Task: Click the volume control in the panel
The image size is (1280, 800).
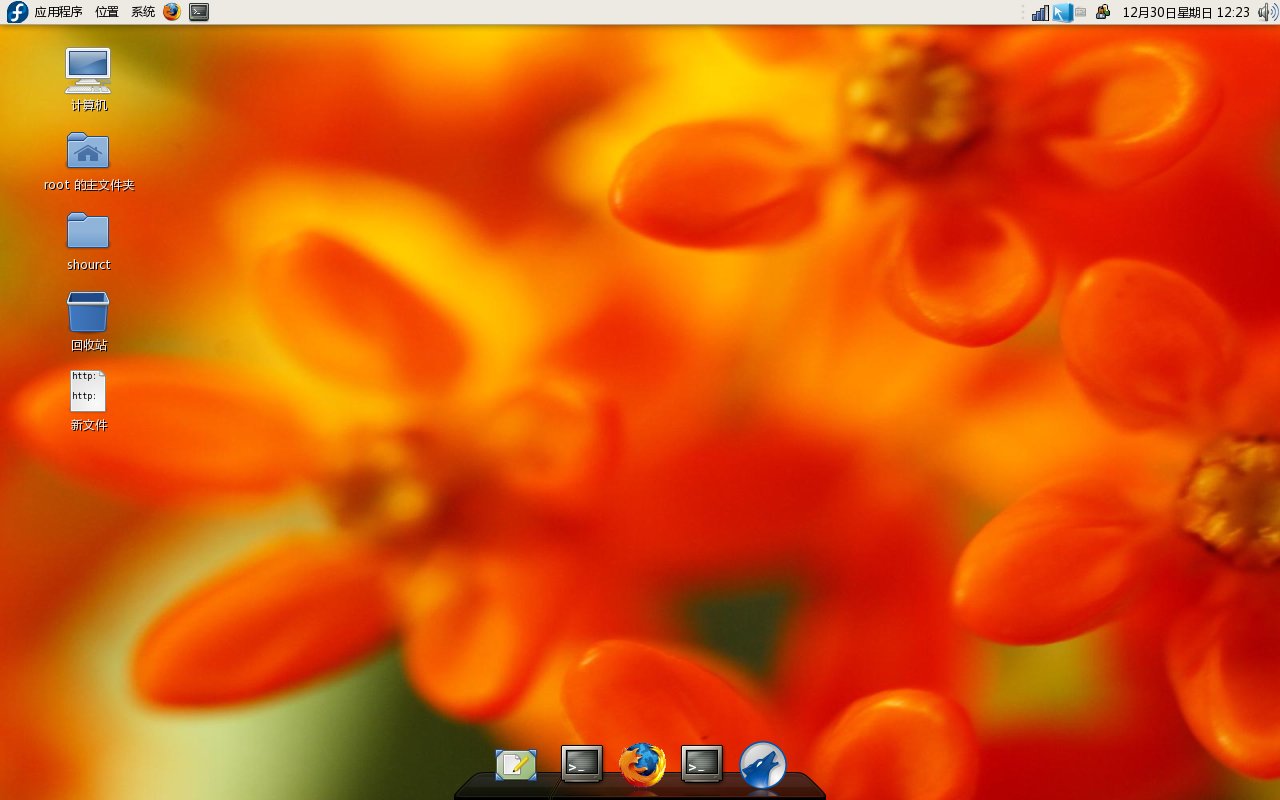Action: click(x=1266, y=12)
